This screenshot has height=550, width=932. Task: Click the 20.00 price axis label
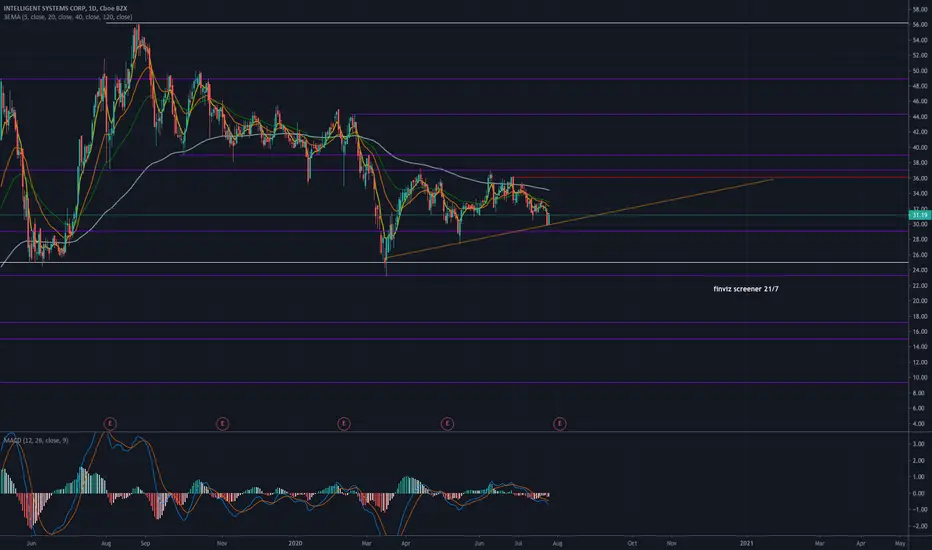[920, 301]
